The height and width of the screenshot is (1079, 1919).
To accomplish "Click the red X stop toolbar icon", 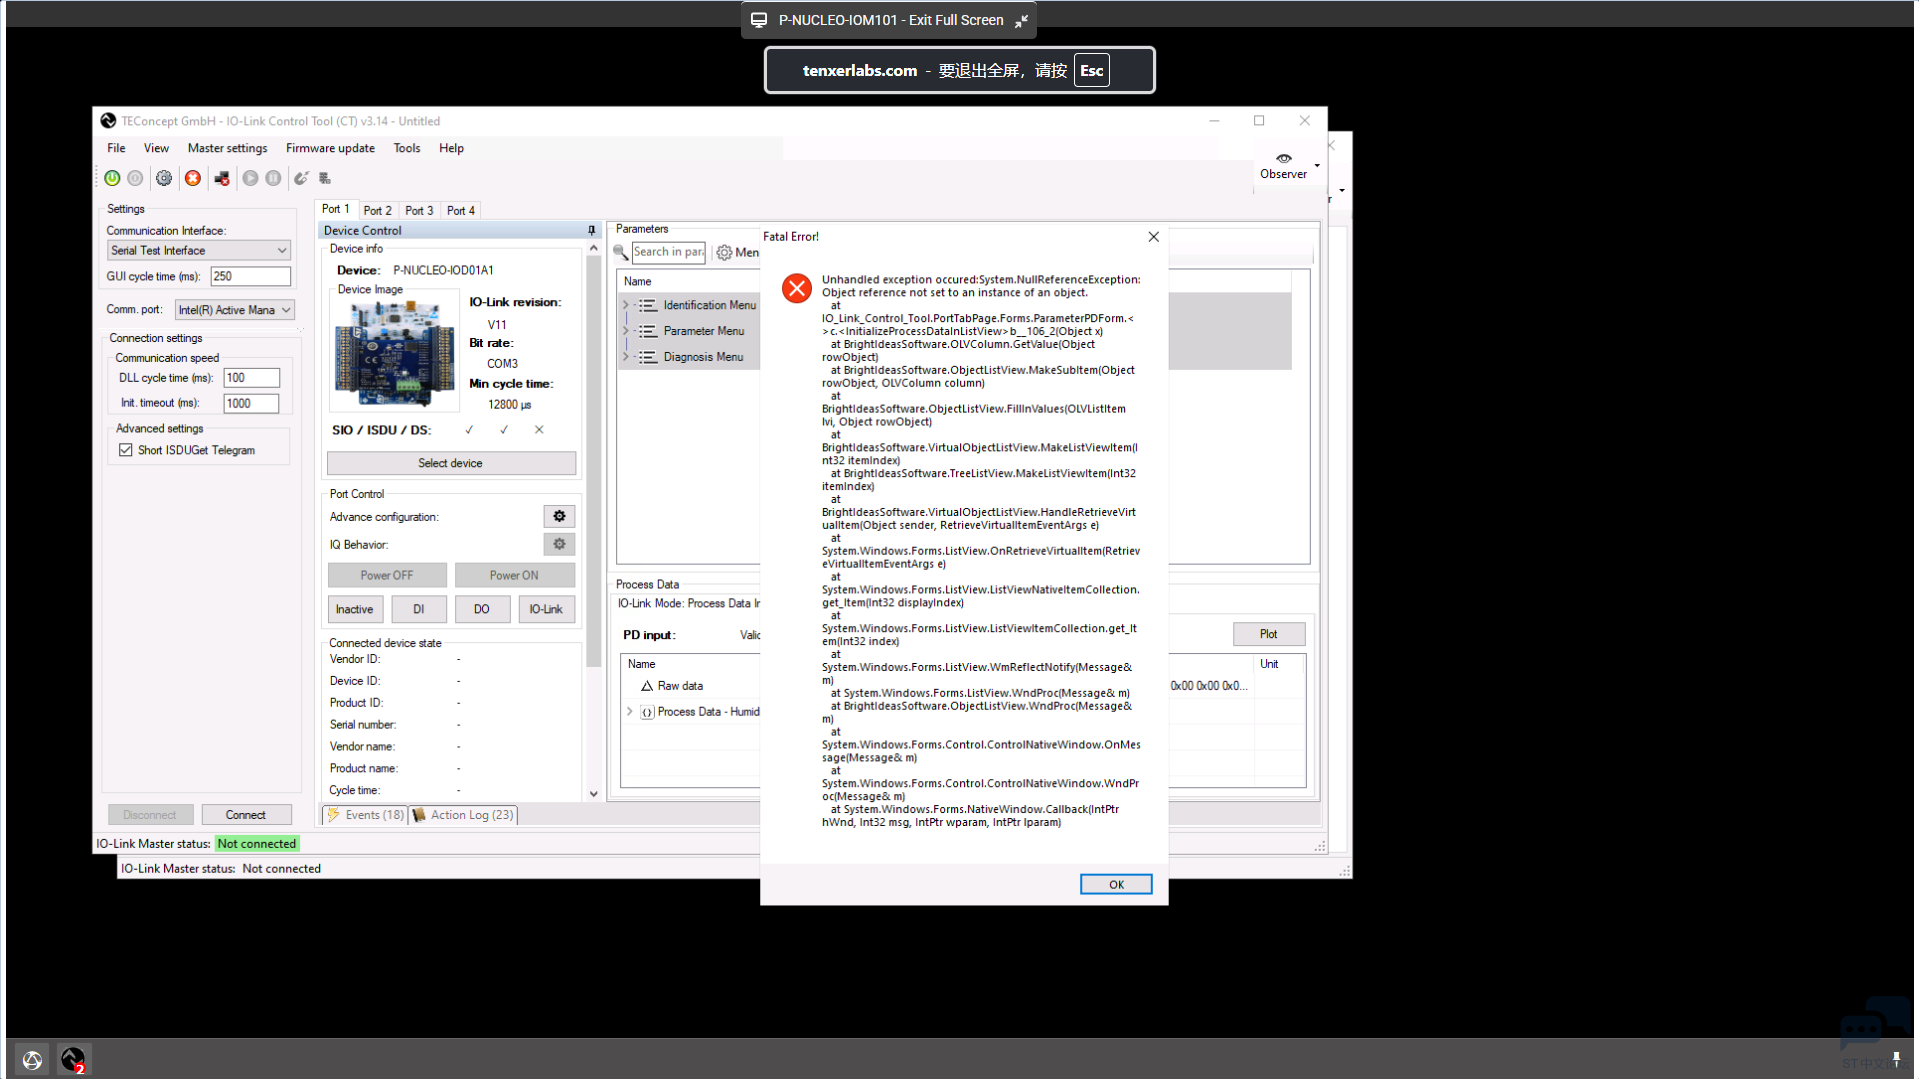I will click(193, 178).
